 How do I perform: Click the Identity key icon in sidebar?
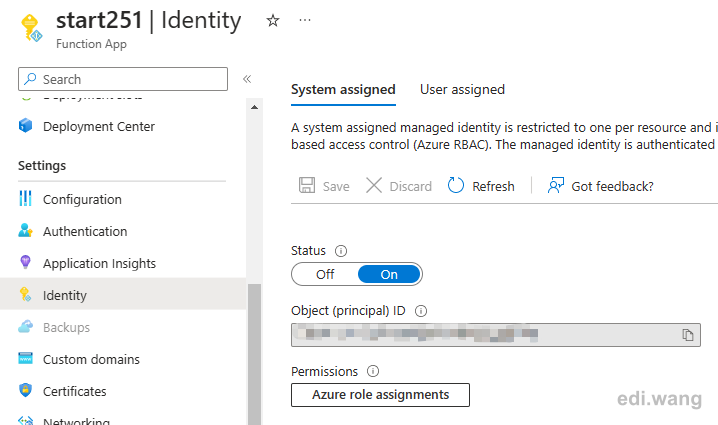(x=26, y=294)
